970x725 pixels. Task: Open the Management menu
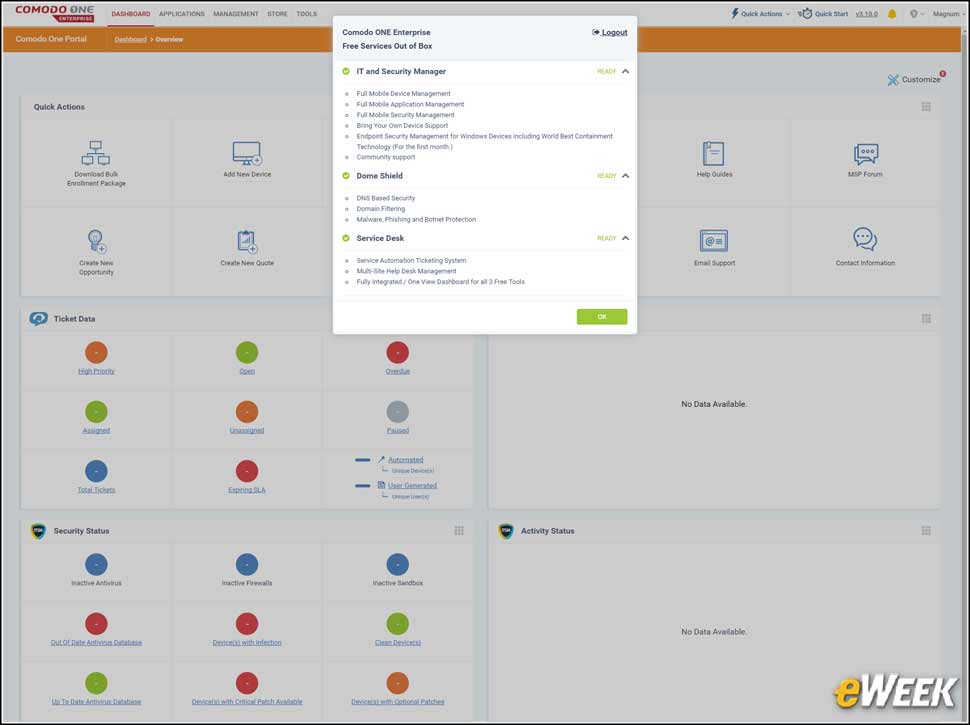236,14
